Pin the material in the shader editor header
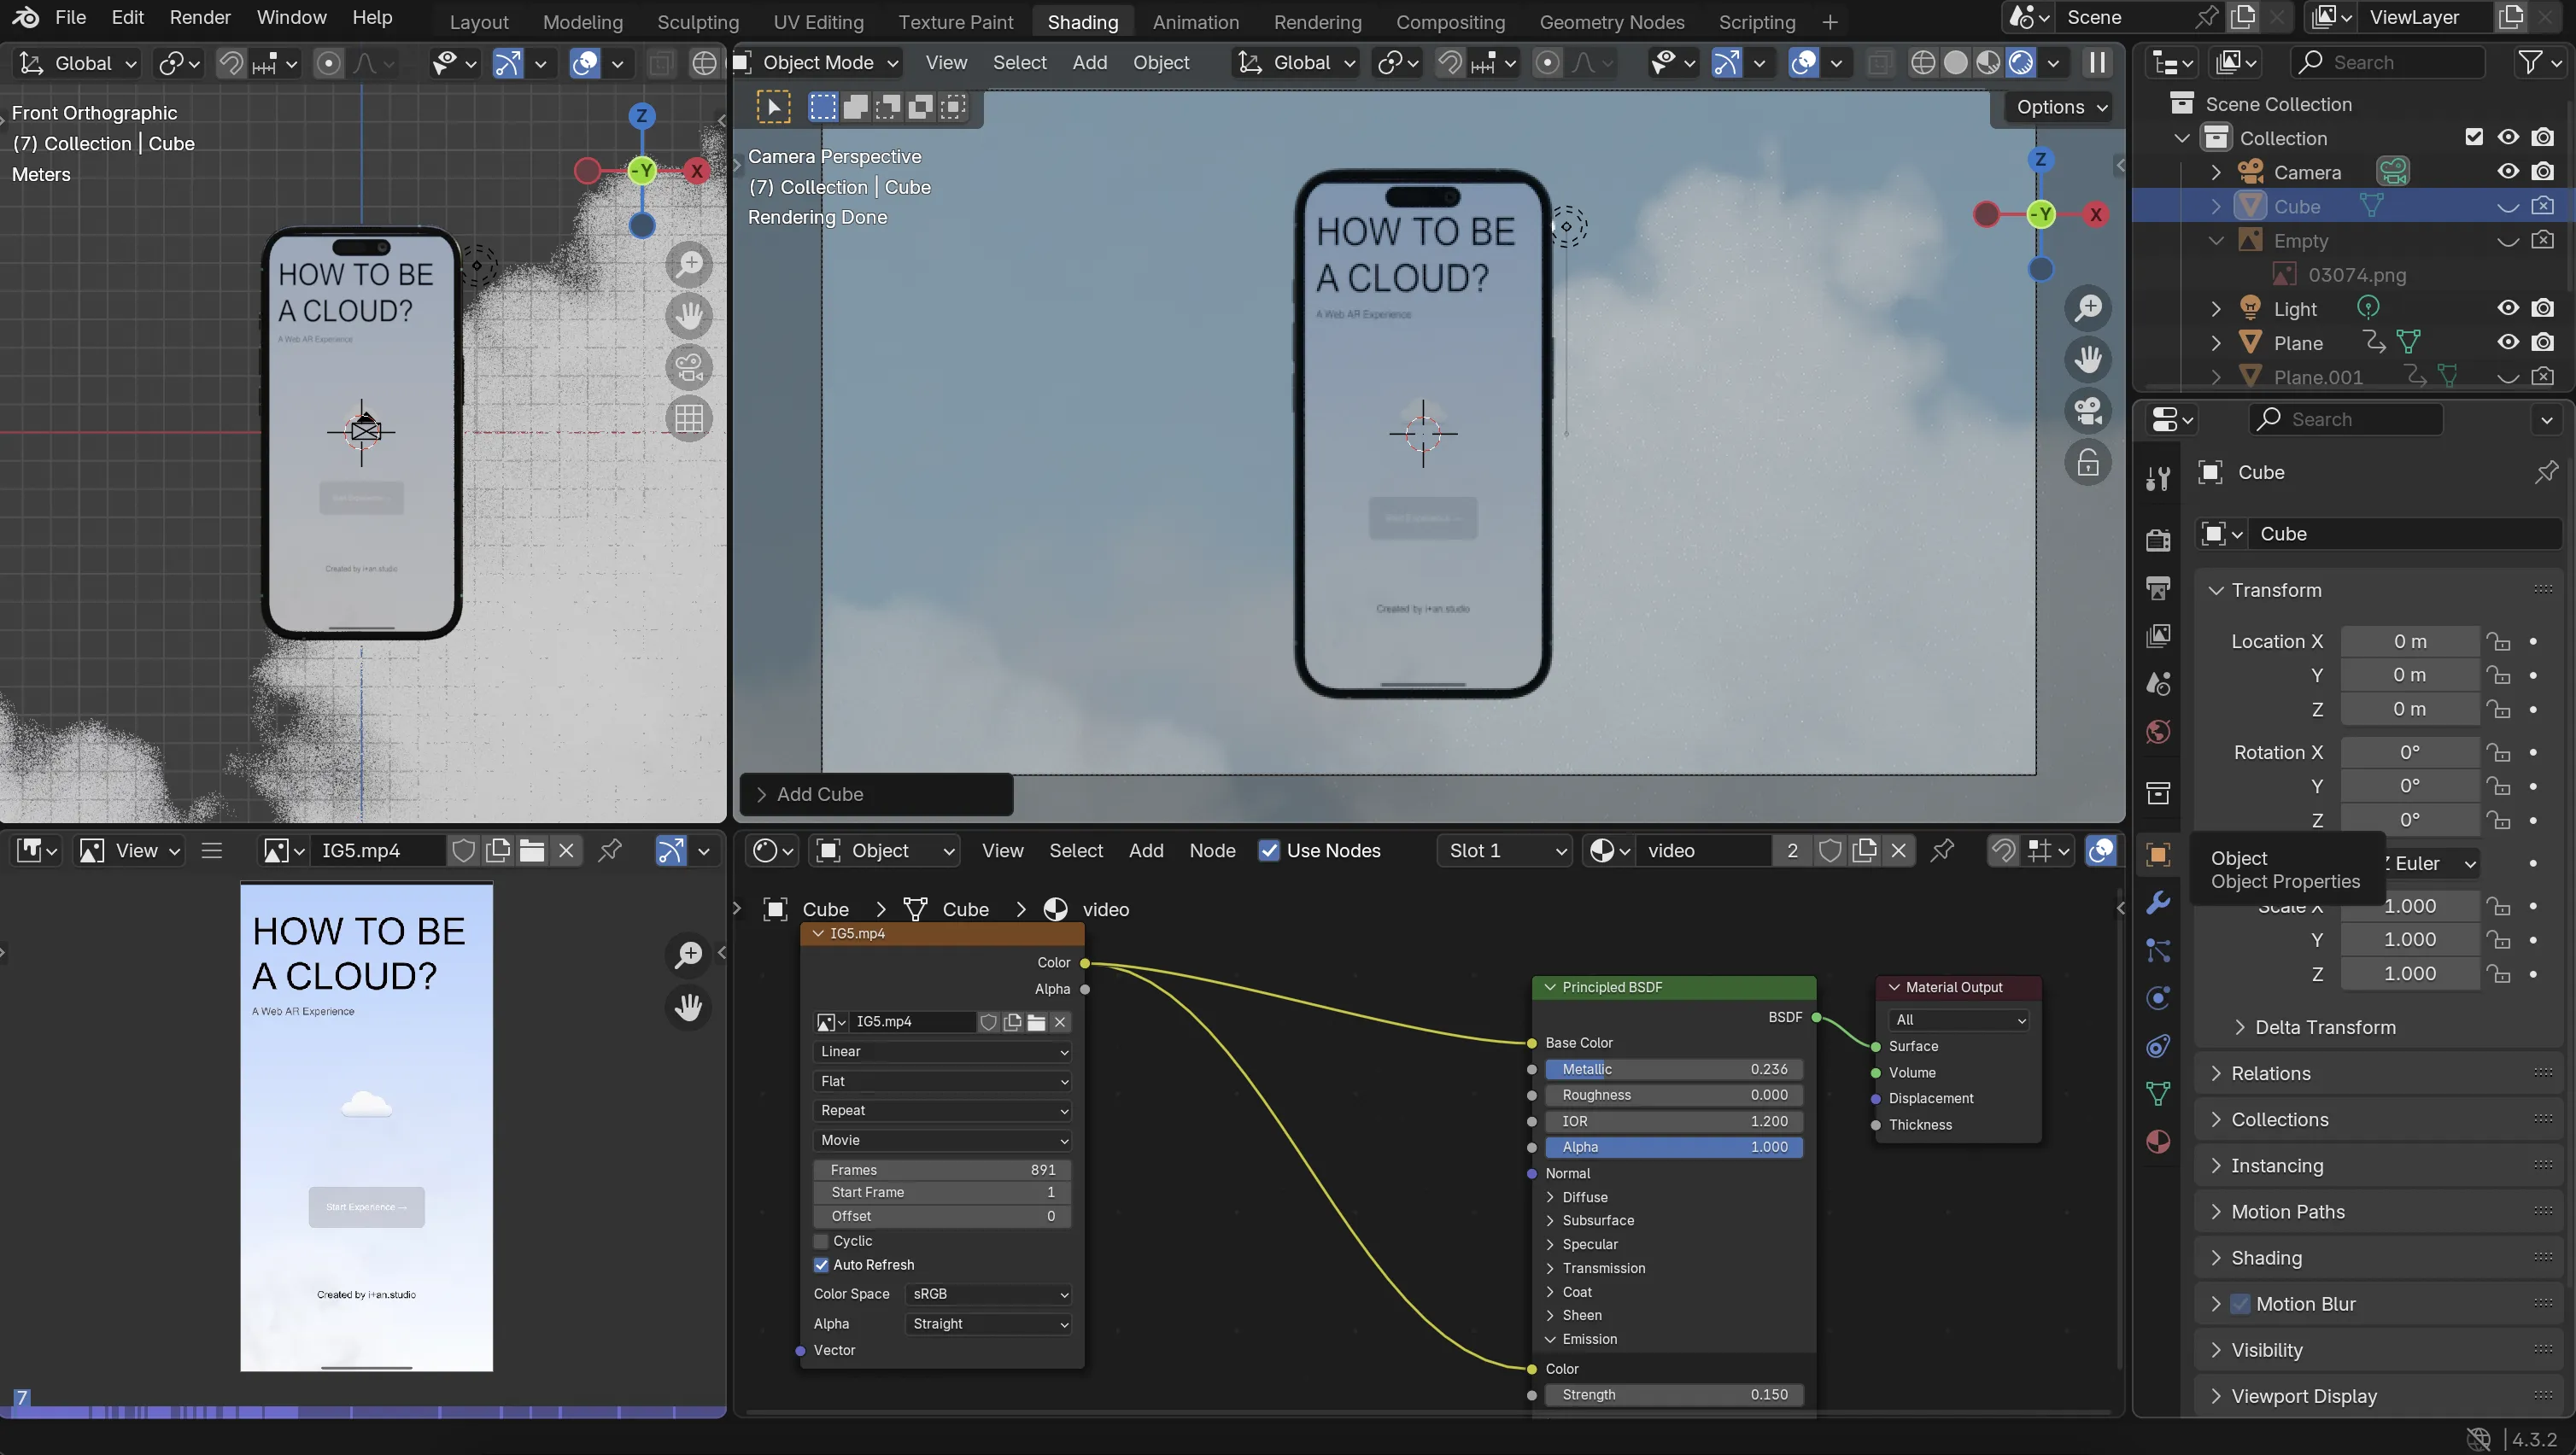Screen dimensions: 2576x1455 [x=1943, y=850]
